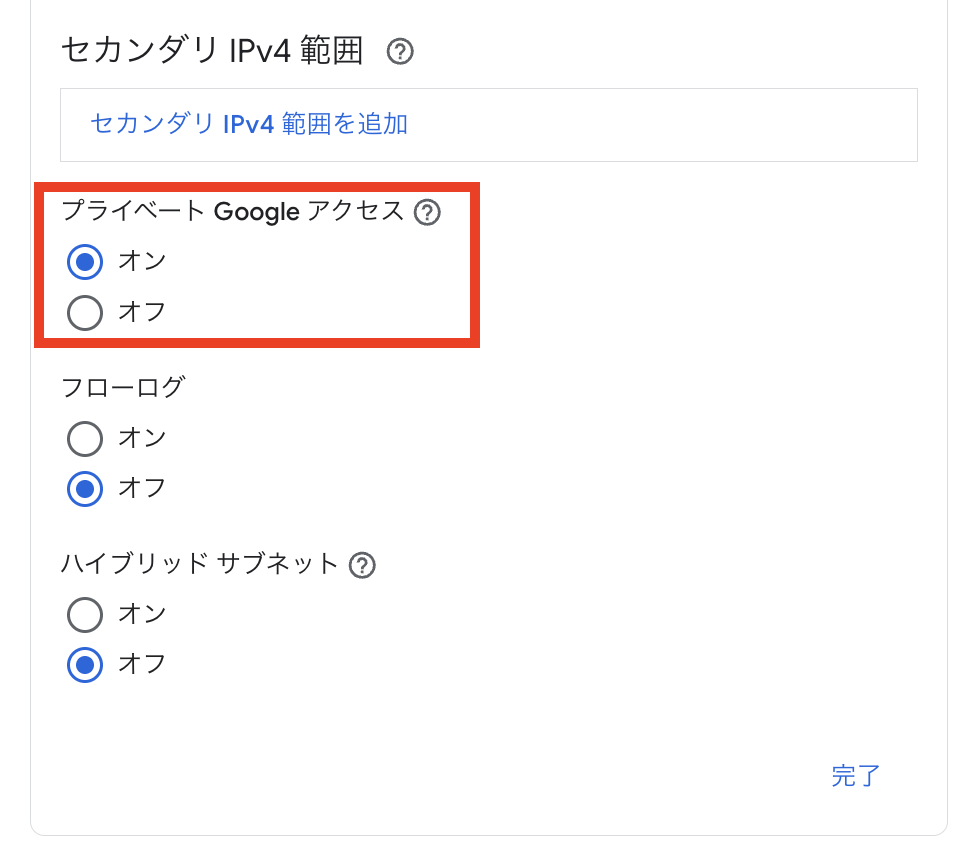The height and width of the screenshot is (856, 980).
Task: Click オン text label under フローログ
Action: point(142,437)
